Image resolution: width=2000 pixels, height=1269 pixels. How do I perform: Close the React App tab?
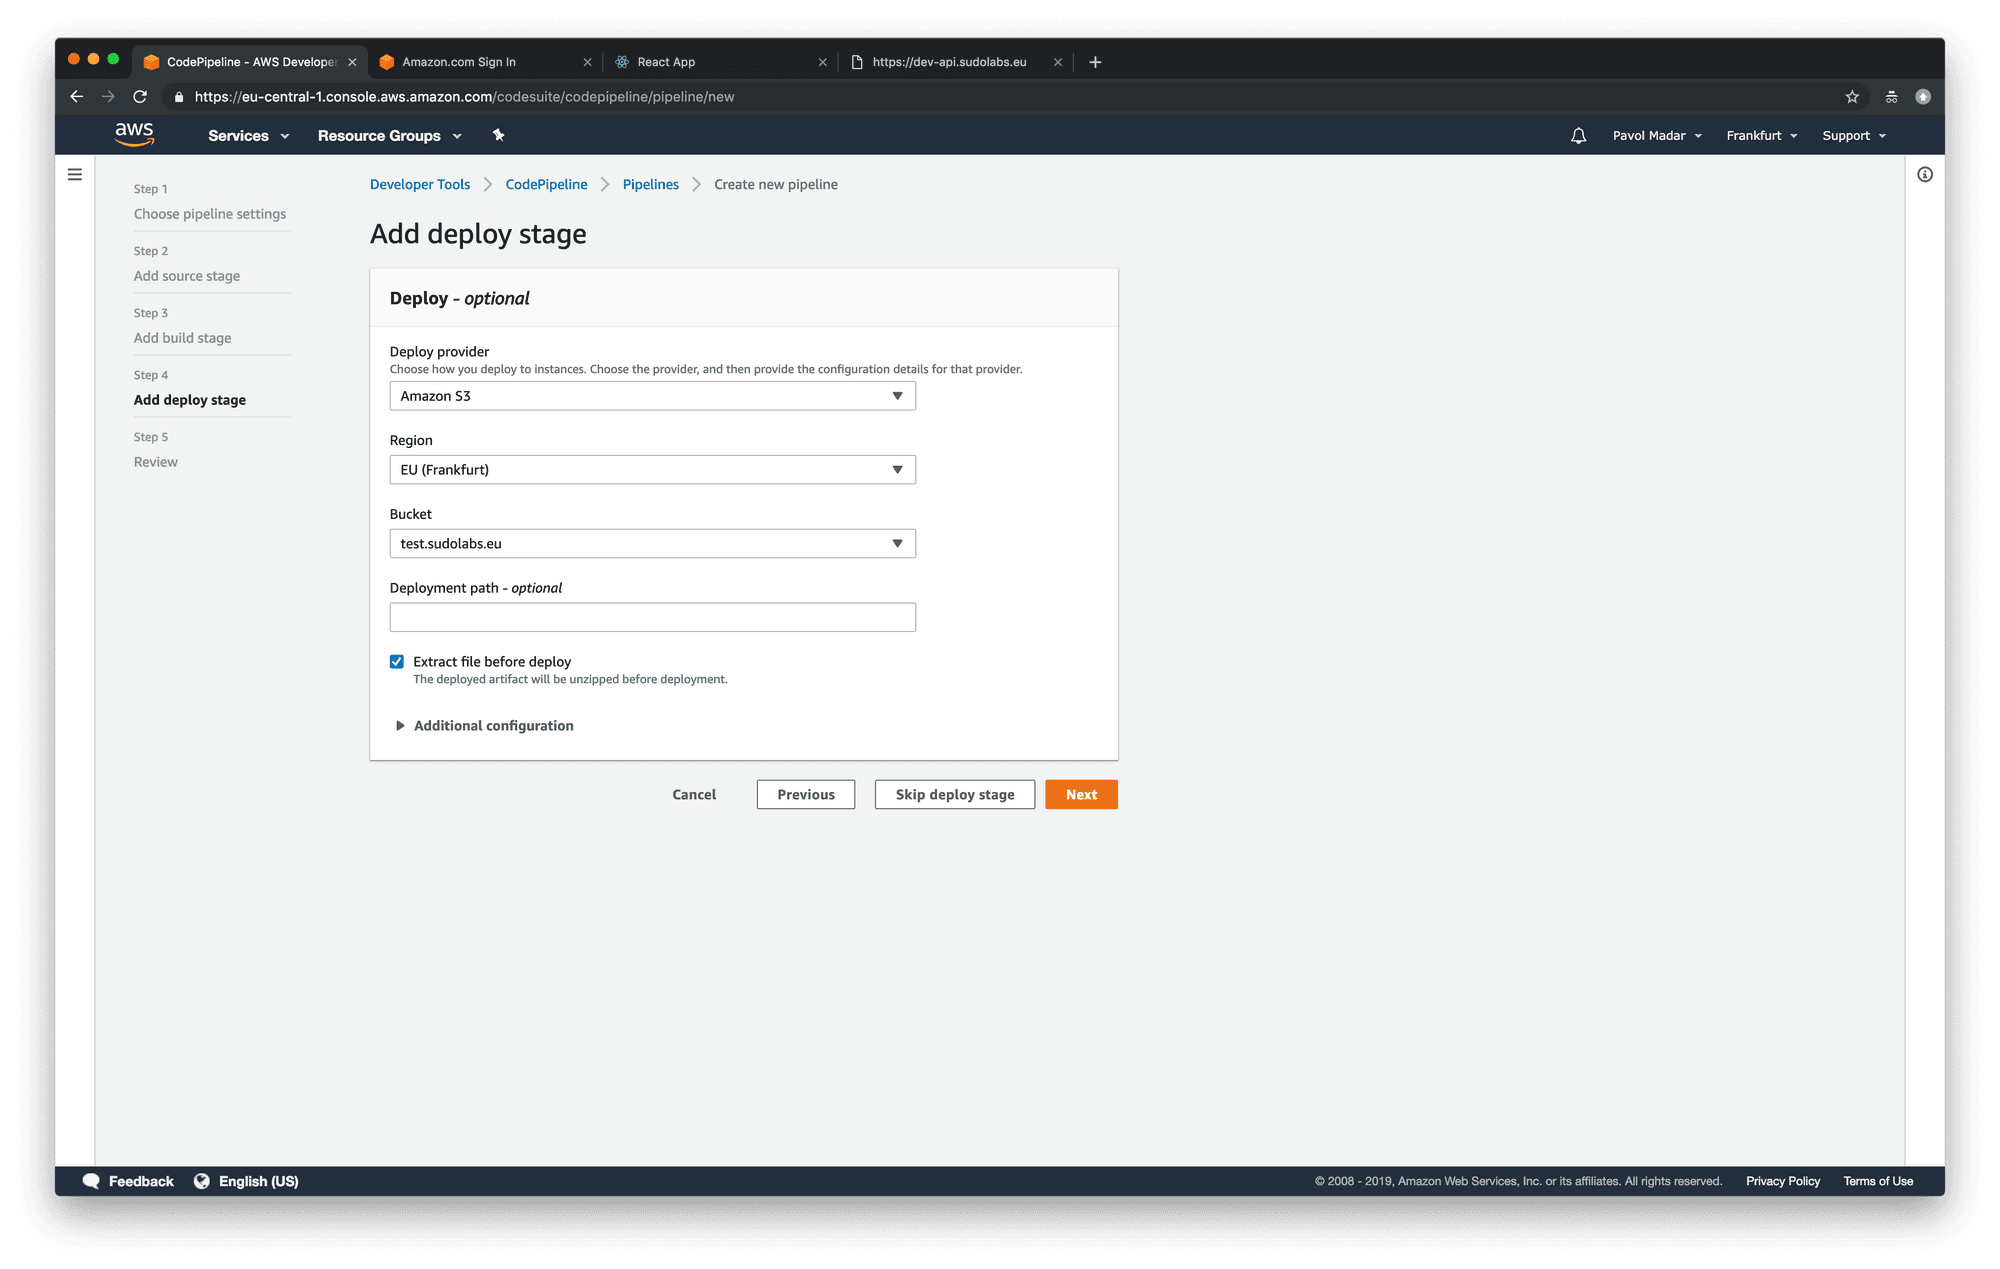pos(823,62)
